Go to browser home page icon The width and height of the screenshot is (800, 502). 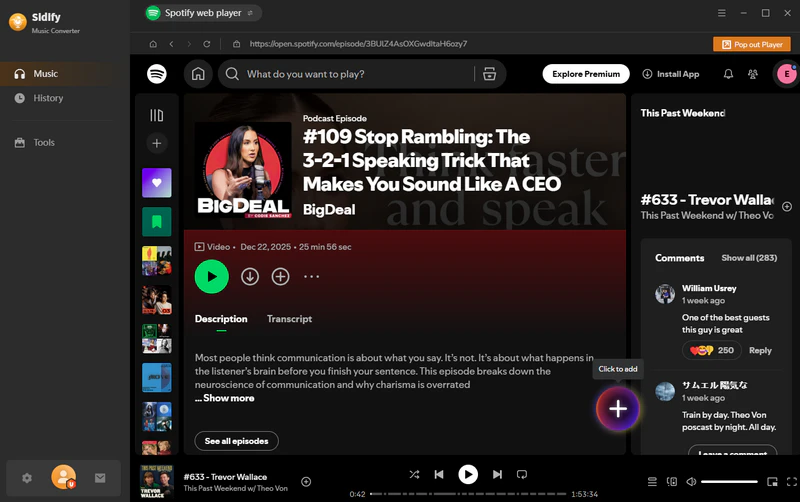[153, 44]
